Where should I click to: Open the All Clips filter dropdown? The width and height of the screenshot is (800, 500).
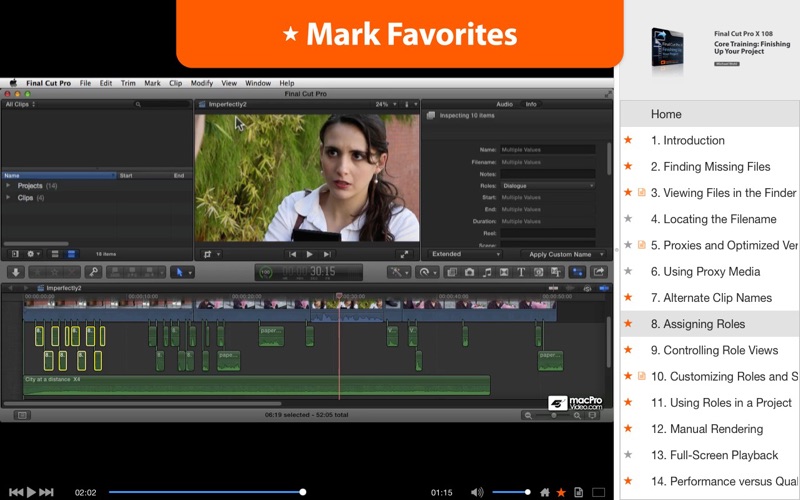(20, 104)
